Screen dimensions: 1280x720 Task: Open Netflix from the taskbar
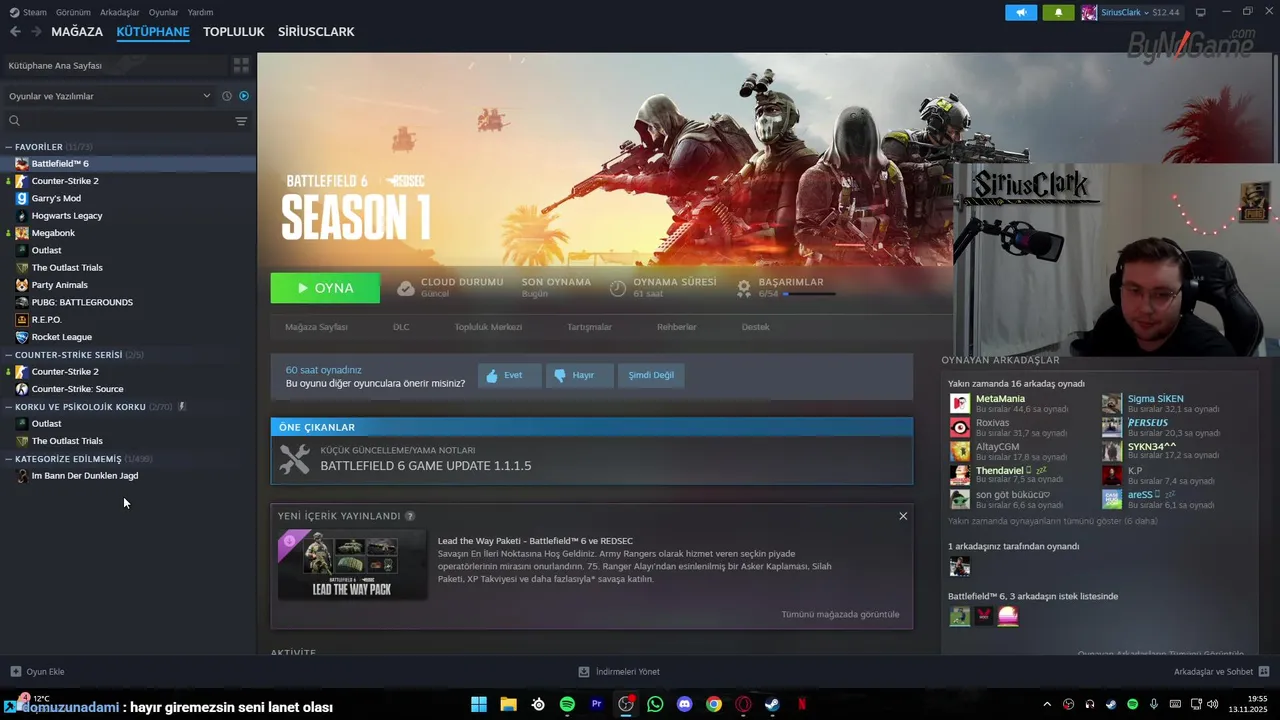(801, 704)
